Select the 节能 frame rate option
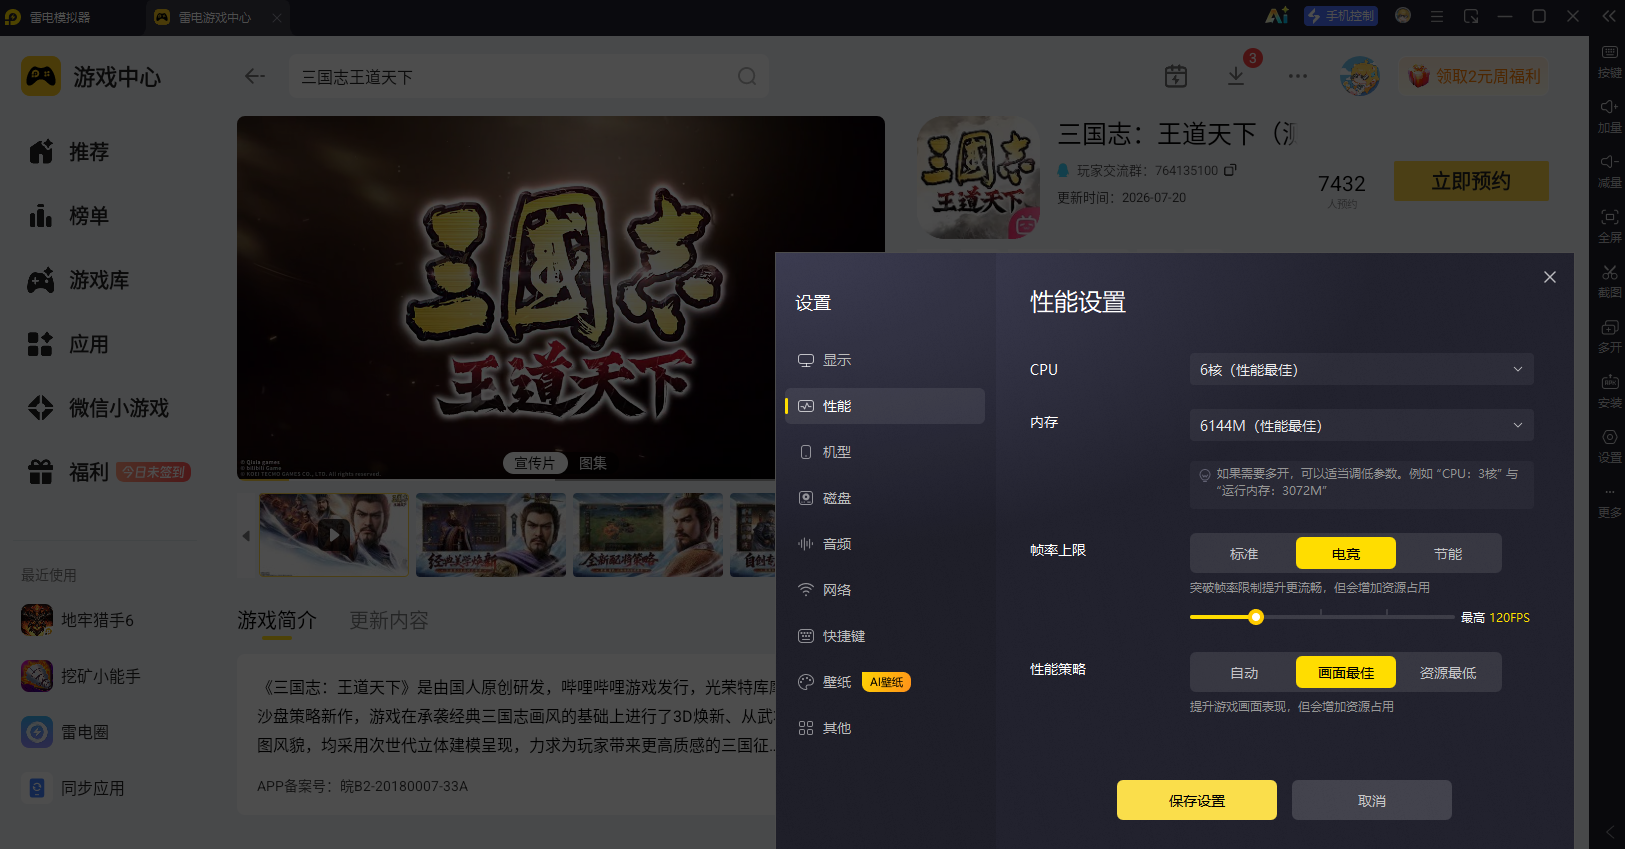 click(1448, 554)
